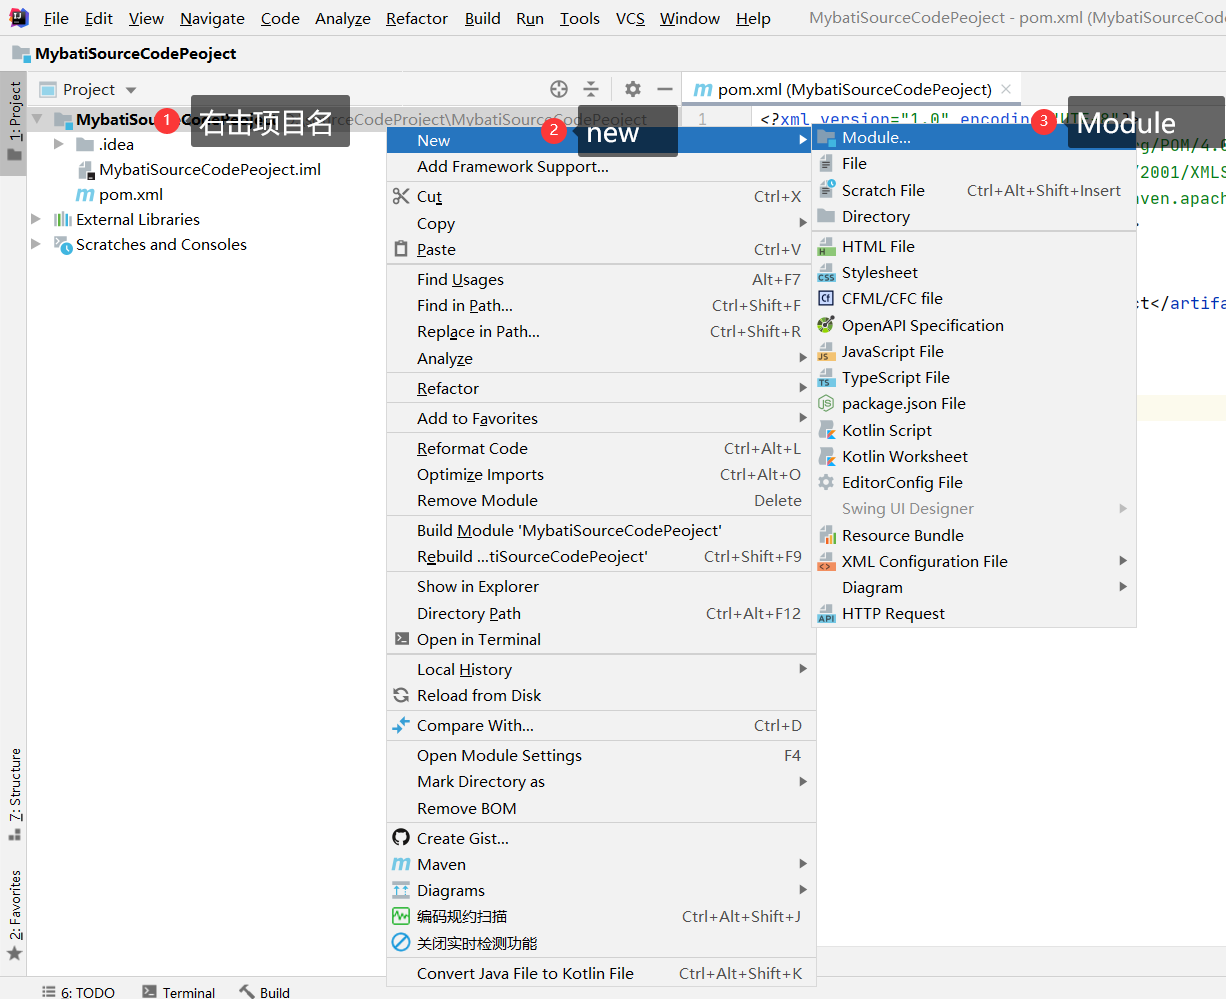Screen dimensions: 1226x999
Task: Click the Maven icon in context menu
Action: point(401,864)
